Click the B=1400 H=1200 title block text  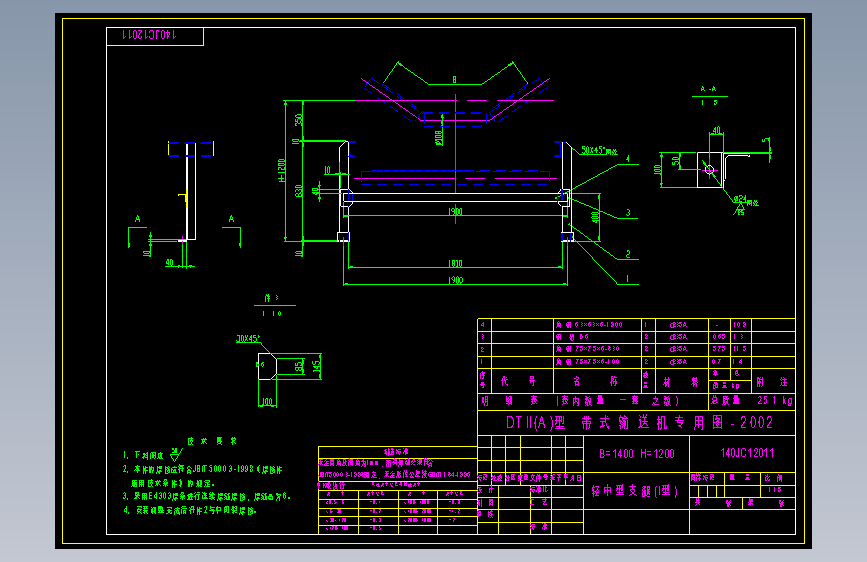point(636,454)
